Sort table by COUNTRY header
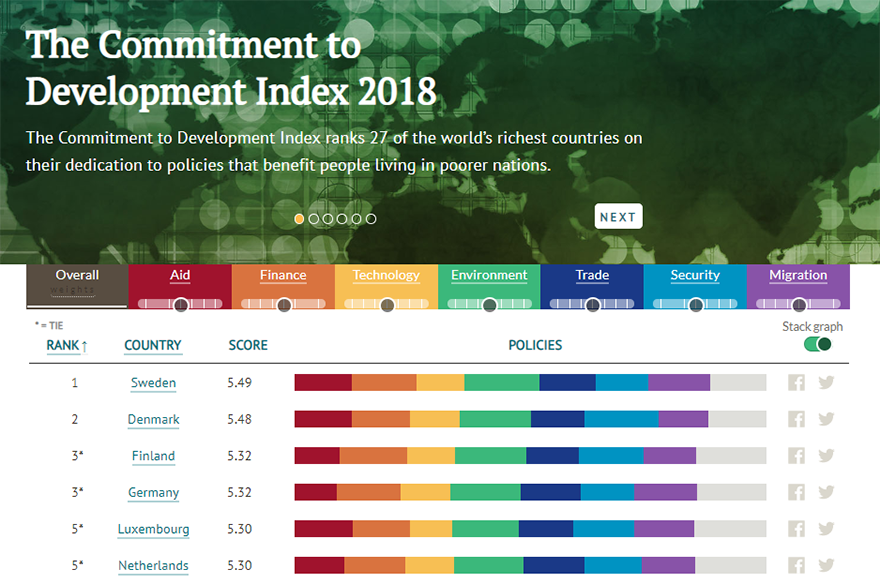880x584 pixels. tap(153, 346)
